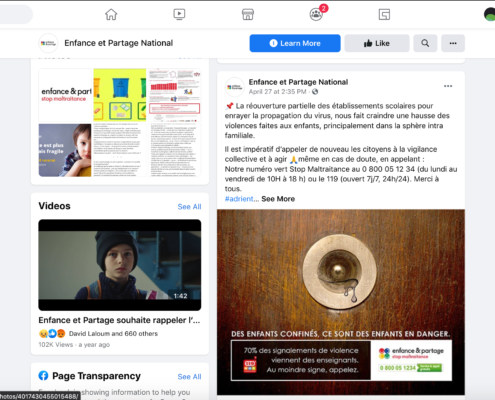This screenshot has height=400, width=495.
Task: Open page options three-dots menu in header
Action: (453, 43)
